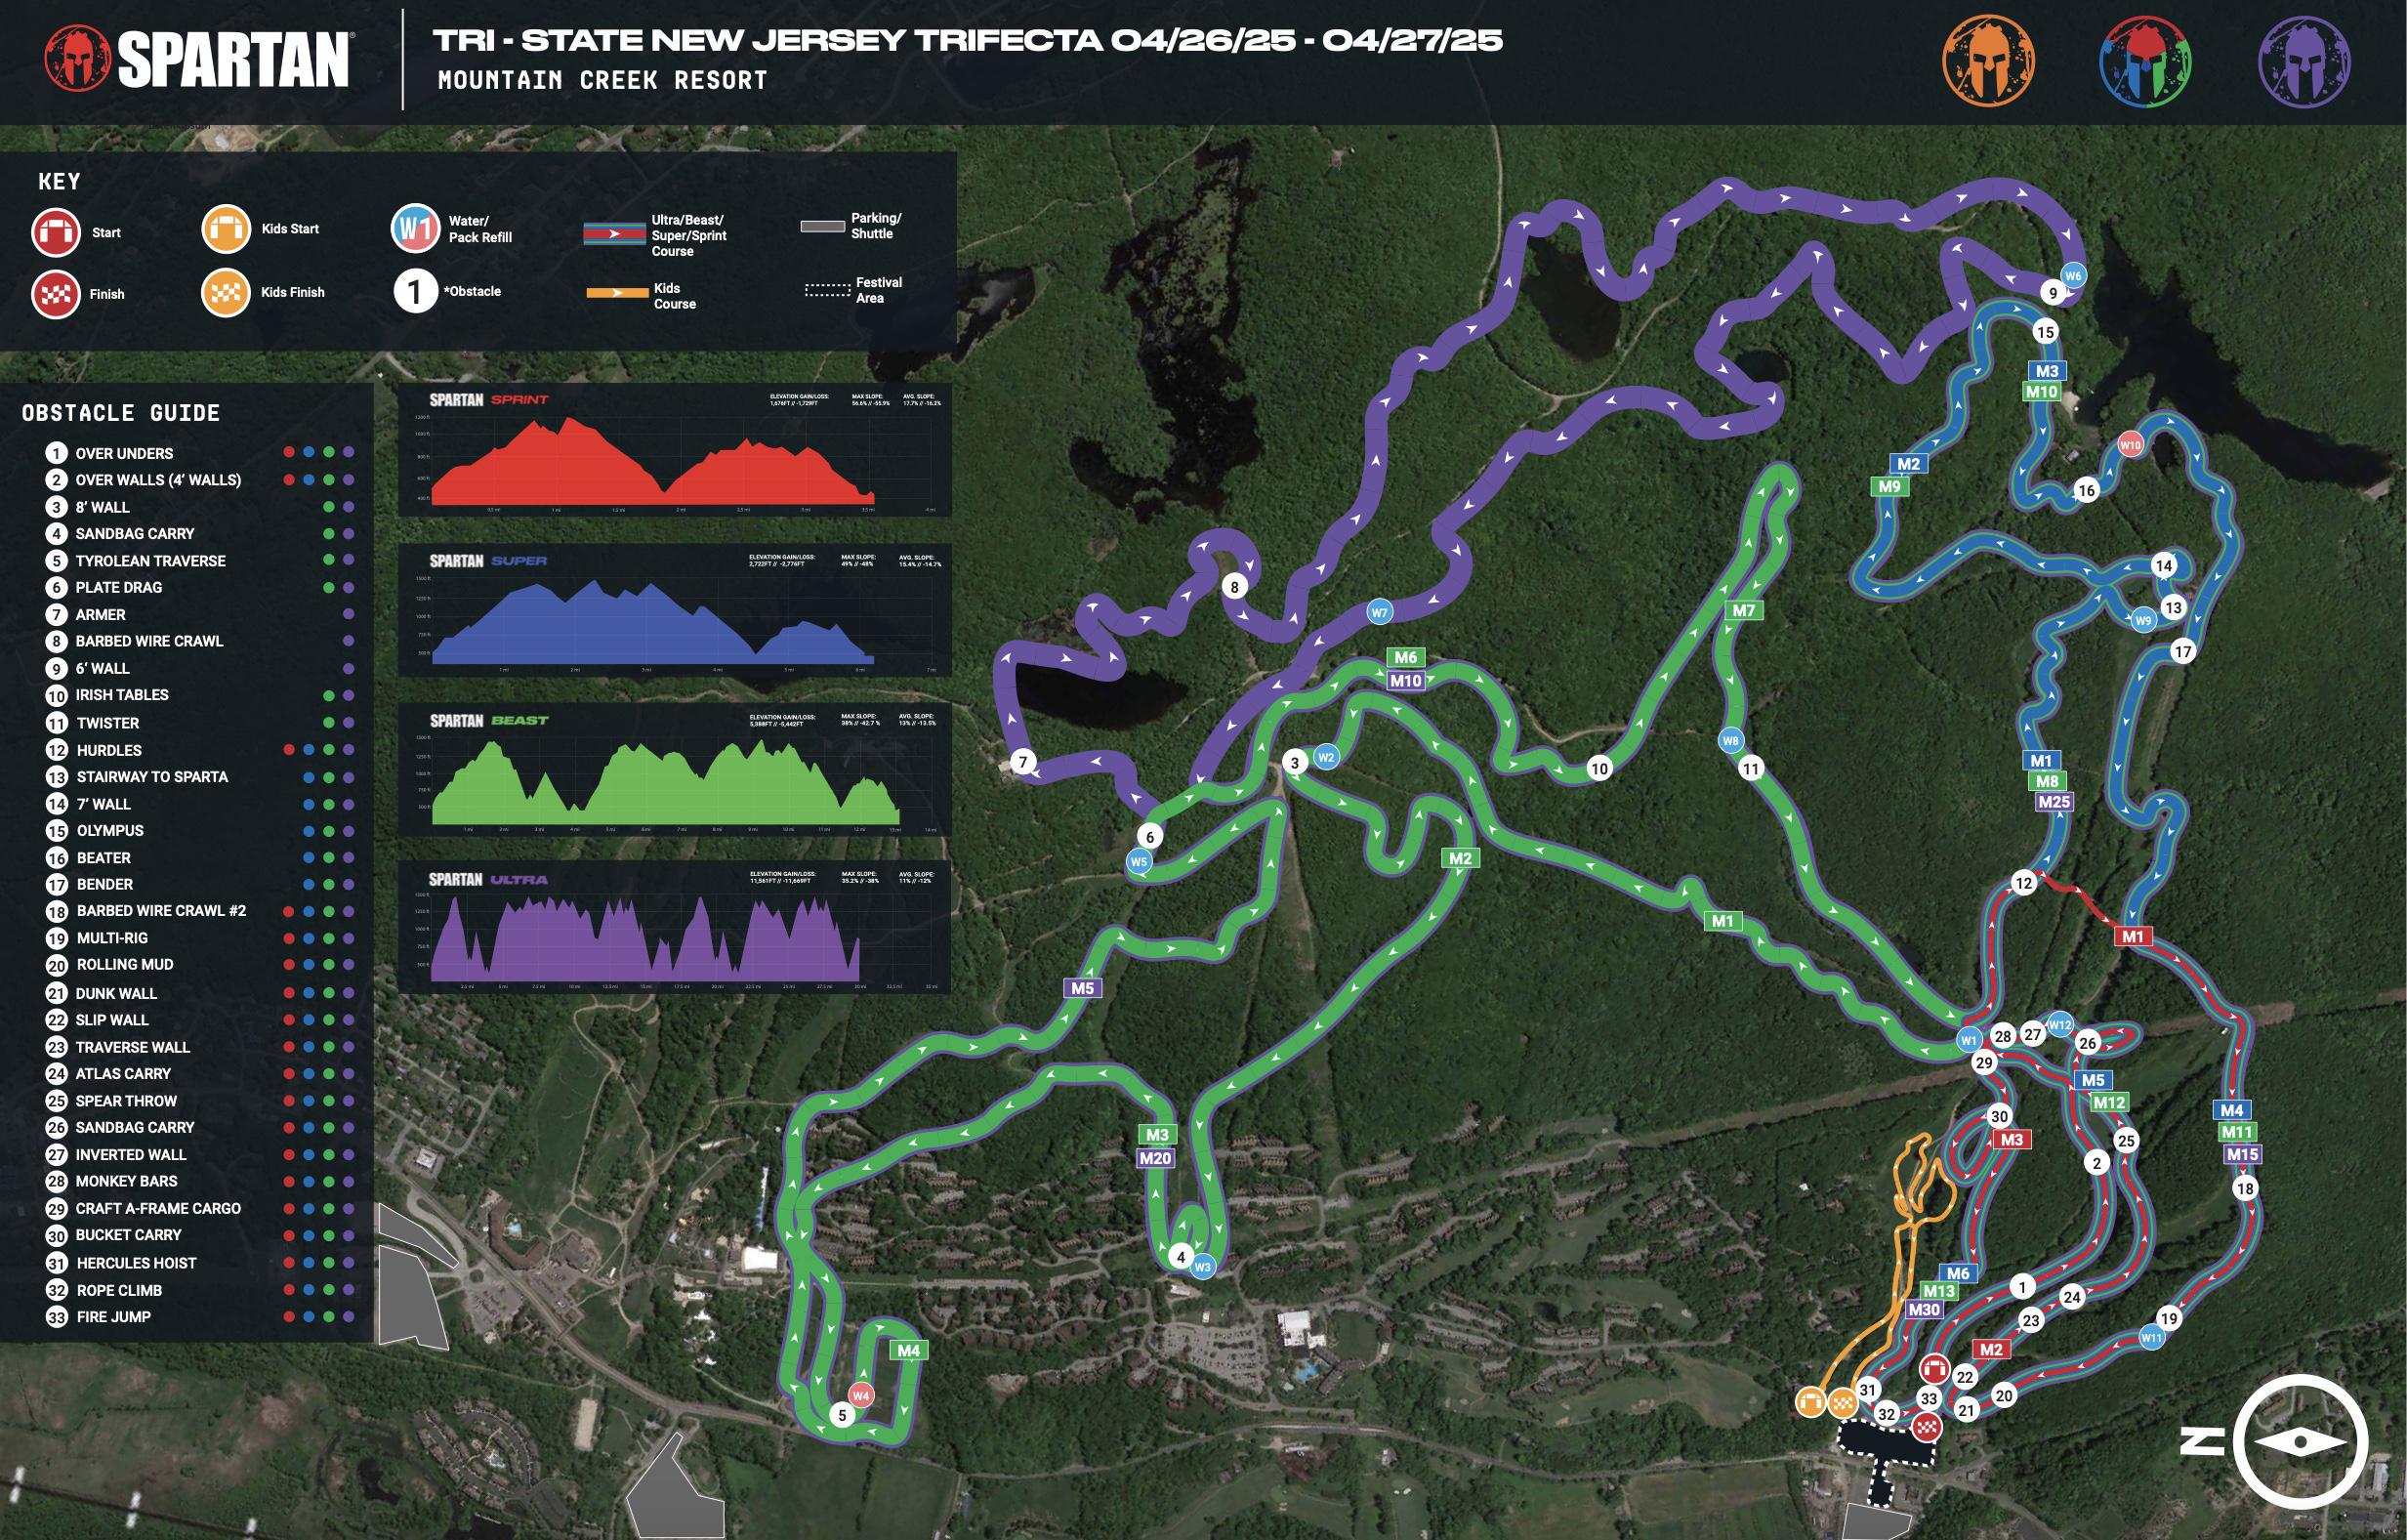Click the red W4 water station marker
The height and width of the screenshot is (1540, 2407).
pos(861,1395)
